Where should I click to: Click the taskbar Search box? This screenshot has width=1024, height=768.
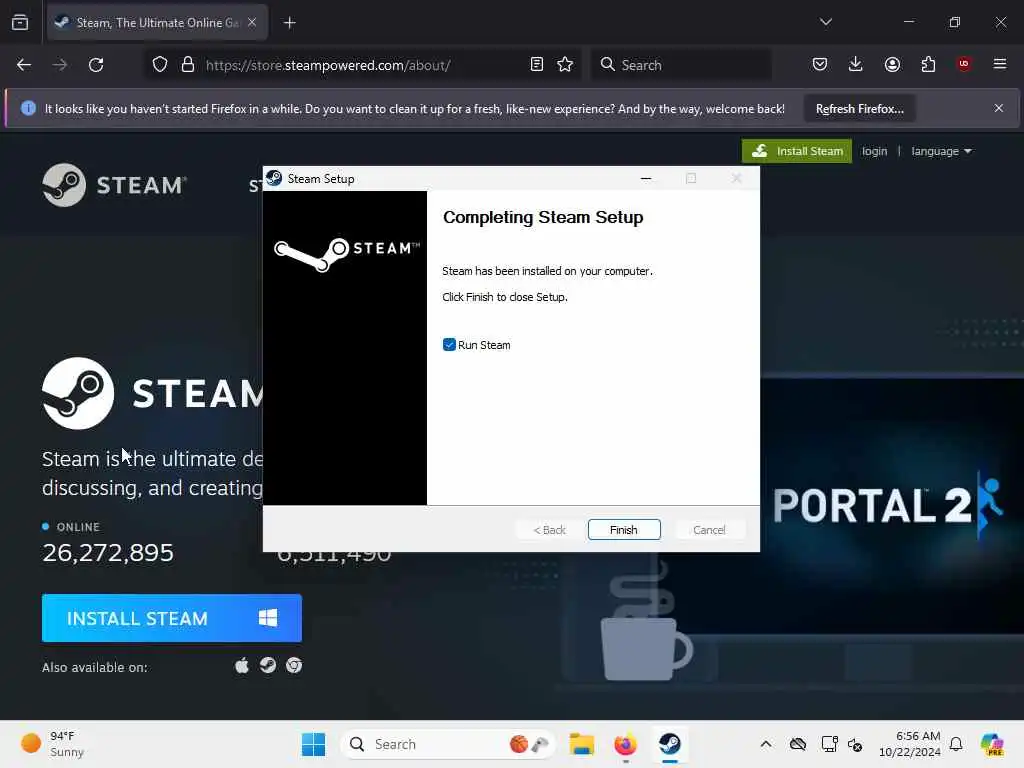tap(448, 744)
